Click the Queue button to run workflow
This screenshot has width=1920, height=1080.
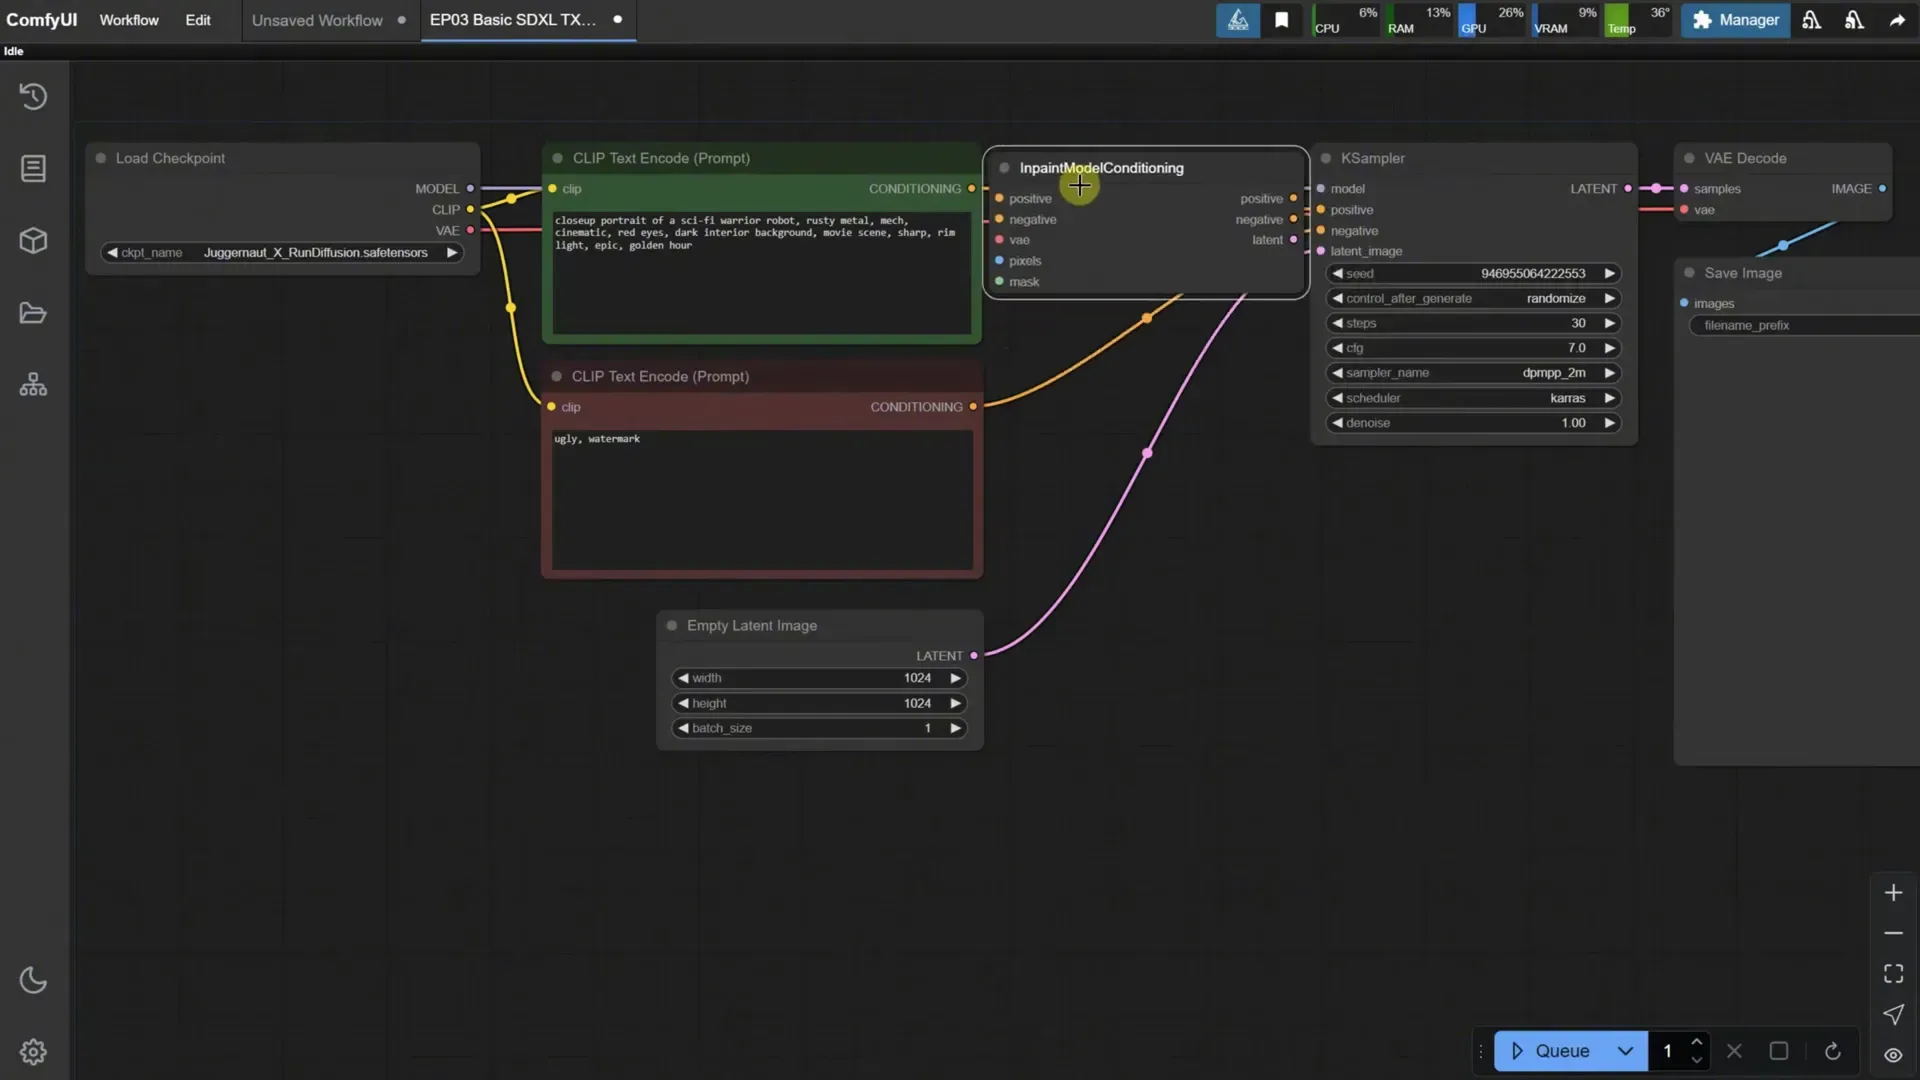pos(1555,1051)
